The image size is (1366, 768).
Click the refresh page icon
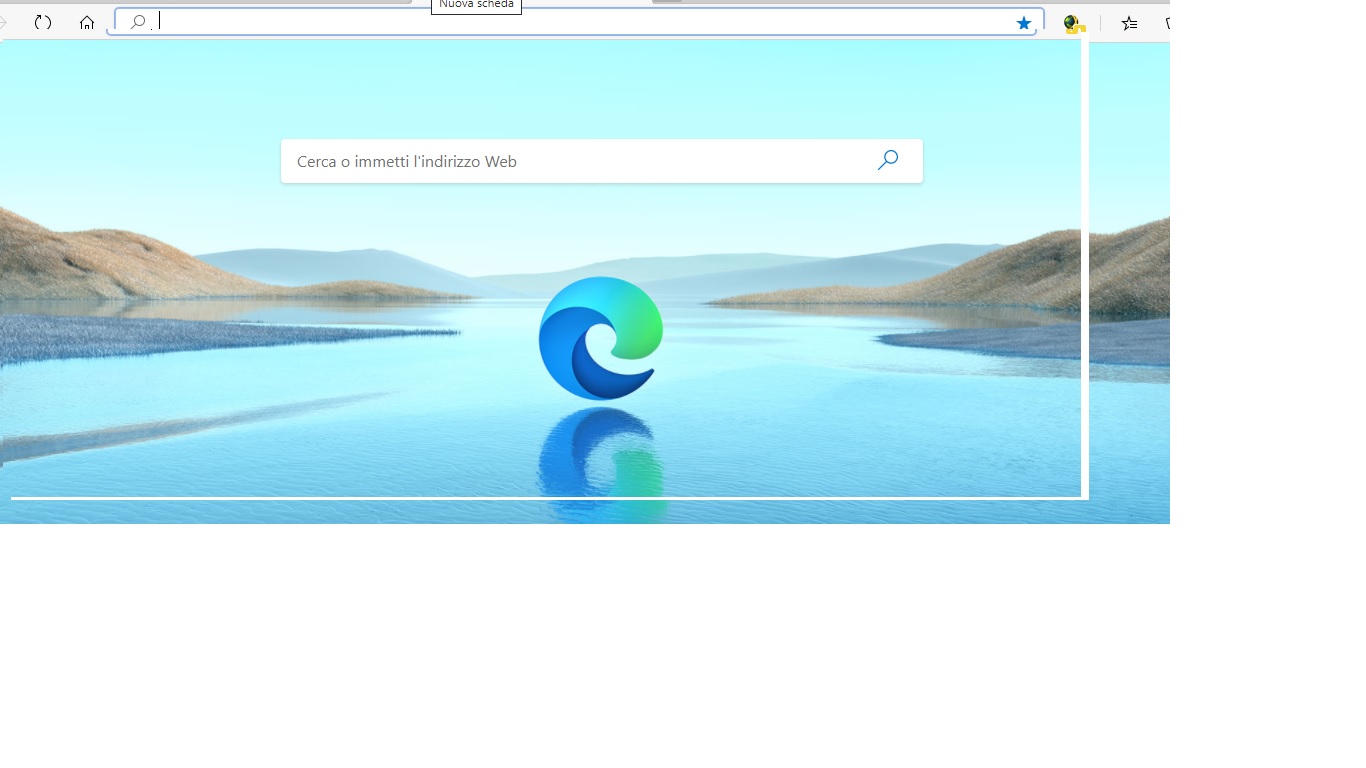pyautogui.click(x=43, y=22)
